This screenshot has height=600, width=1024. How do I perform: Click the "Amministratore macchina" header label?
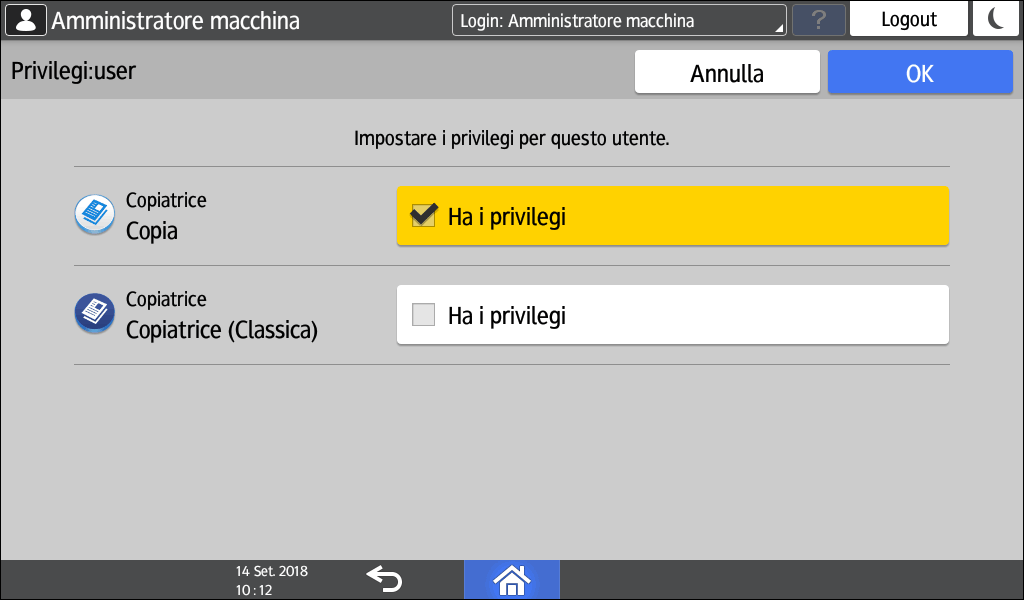175,20
